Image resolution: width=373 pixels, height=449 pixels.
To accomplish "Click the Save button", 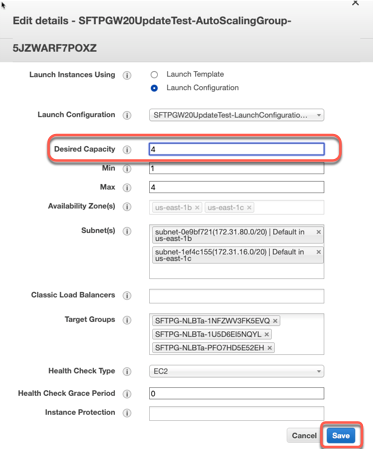I will pyautogui.click(x=341, y=436).
